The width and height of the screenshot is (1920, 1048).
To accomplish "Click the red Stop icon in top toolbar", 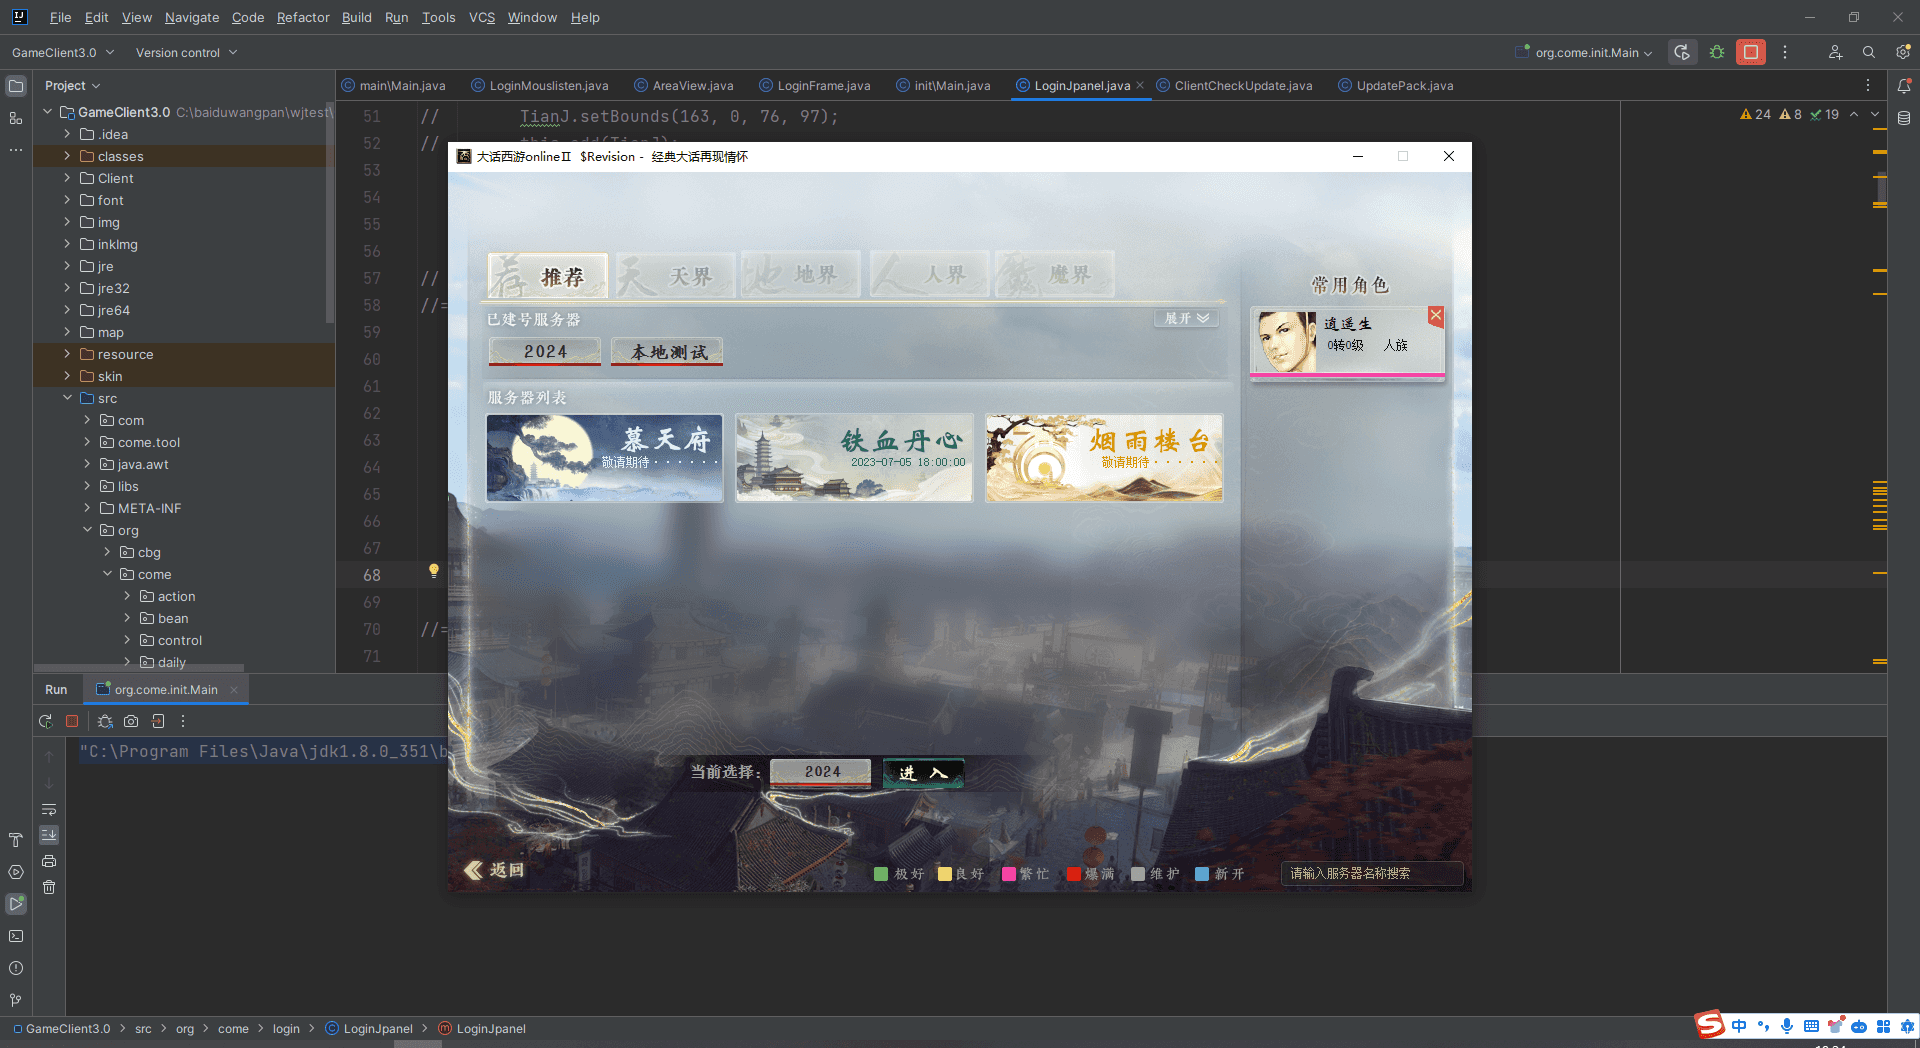I will [x=1751, y=52].
